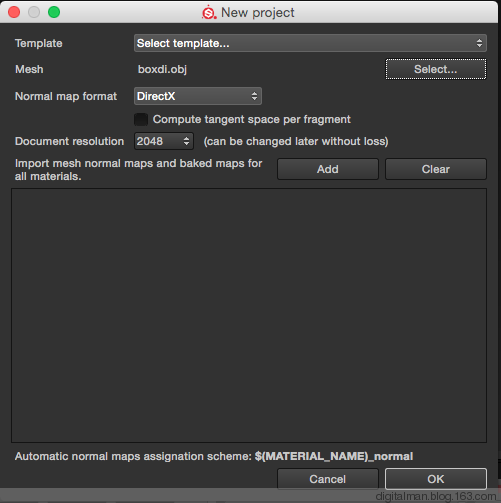Close the New project dialog with red button

tap(14, 12)
